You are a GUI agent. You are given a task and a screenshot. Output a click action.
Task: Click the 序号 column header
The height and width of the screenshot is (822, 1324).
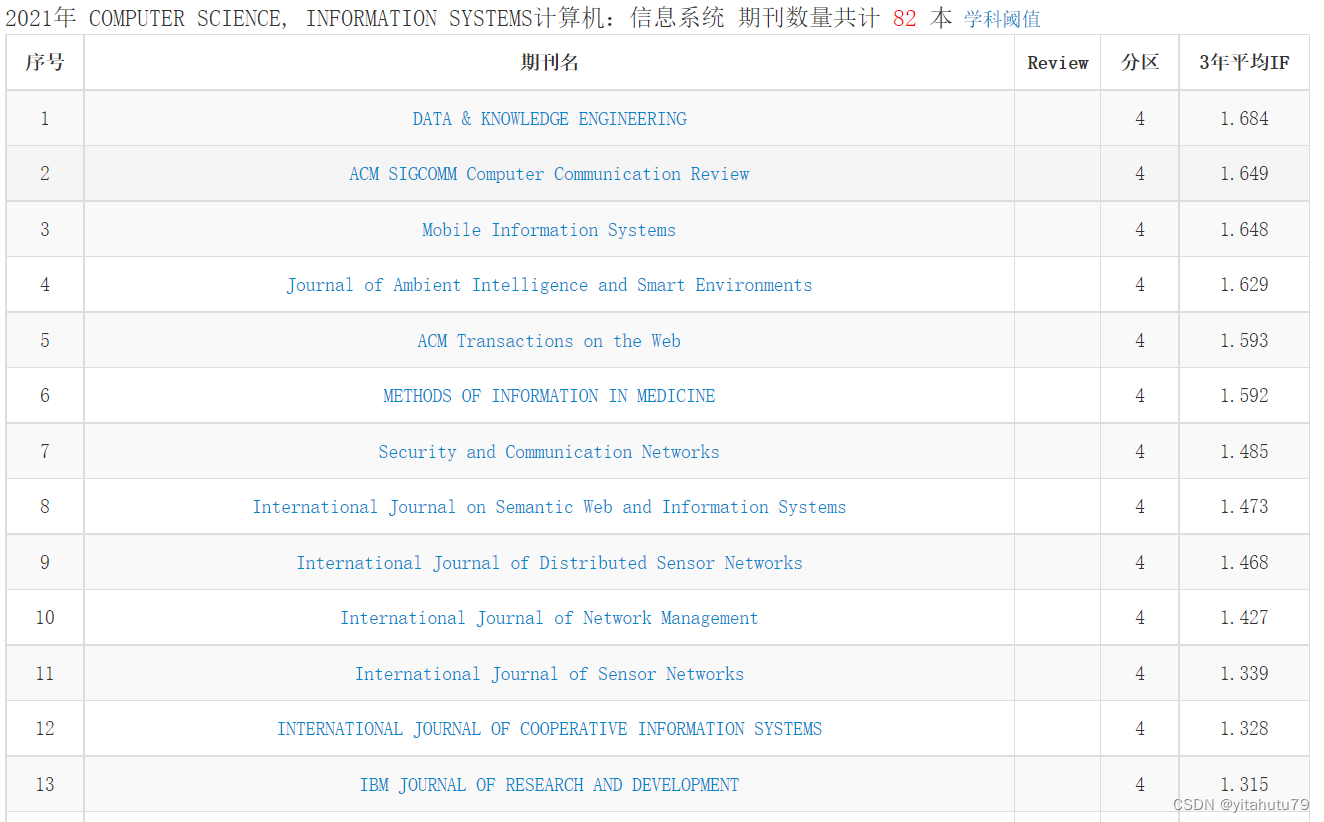(x=45, y=62)
